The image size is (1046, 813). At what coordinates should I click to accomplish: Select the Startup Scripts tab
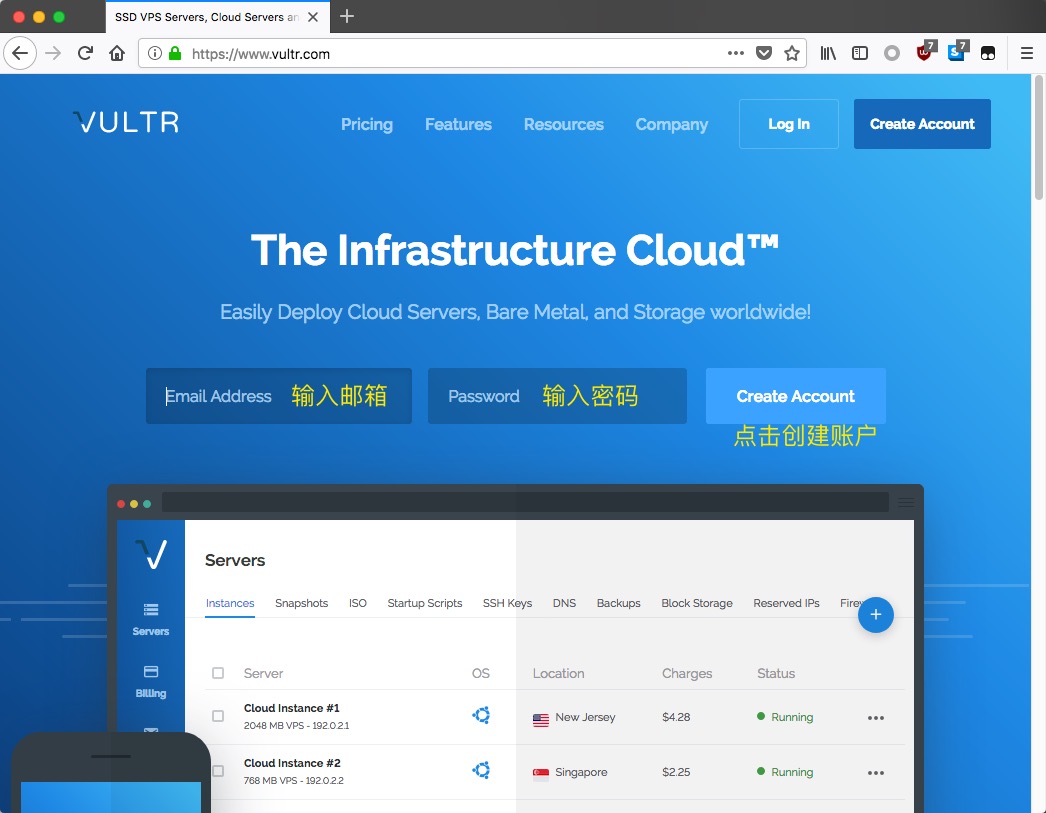coord(425,603)
